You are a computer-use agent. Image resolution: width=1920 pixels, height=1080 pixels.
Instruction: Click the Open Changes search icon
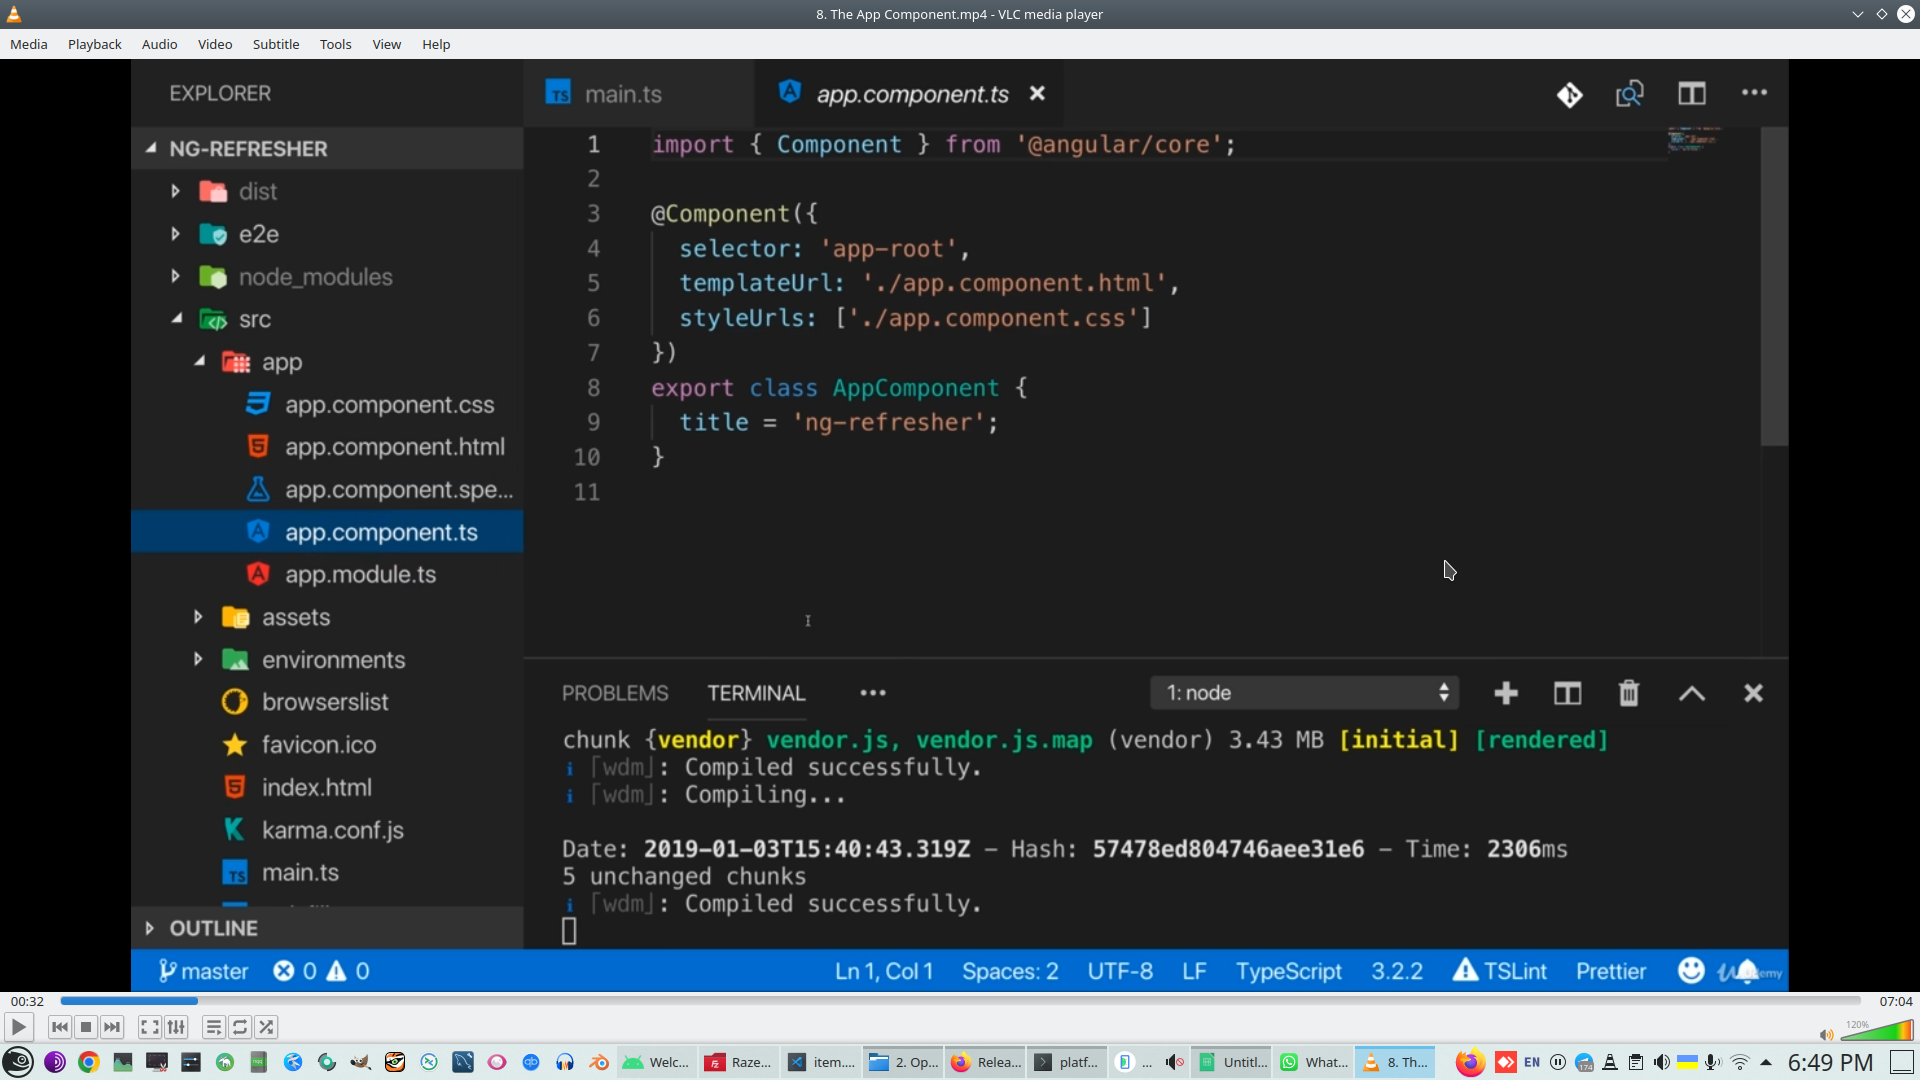1629,94
